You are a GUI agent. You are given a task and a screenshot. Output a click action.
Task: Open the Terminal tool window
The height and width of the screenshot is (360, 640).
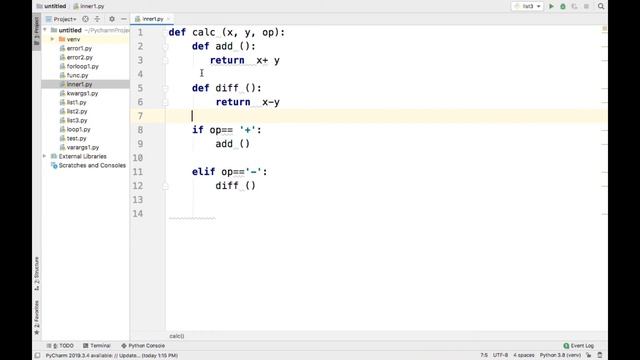pyautogui.click(x=97, y=346)
